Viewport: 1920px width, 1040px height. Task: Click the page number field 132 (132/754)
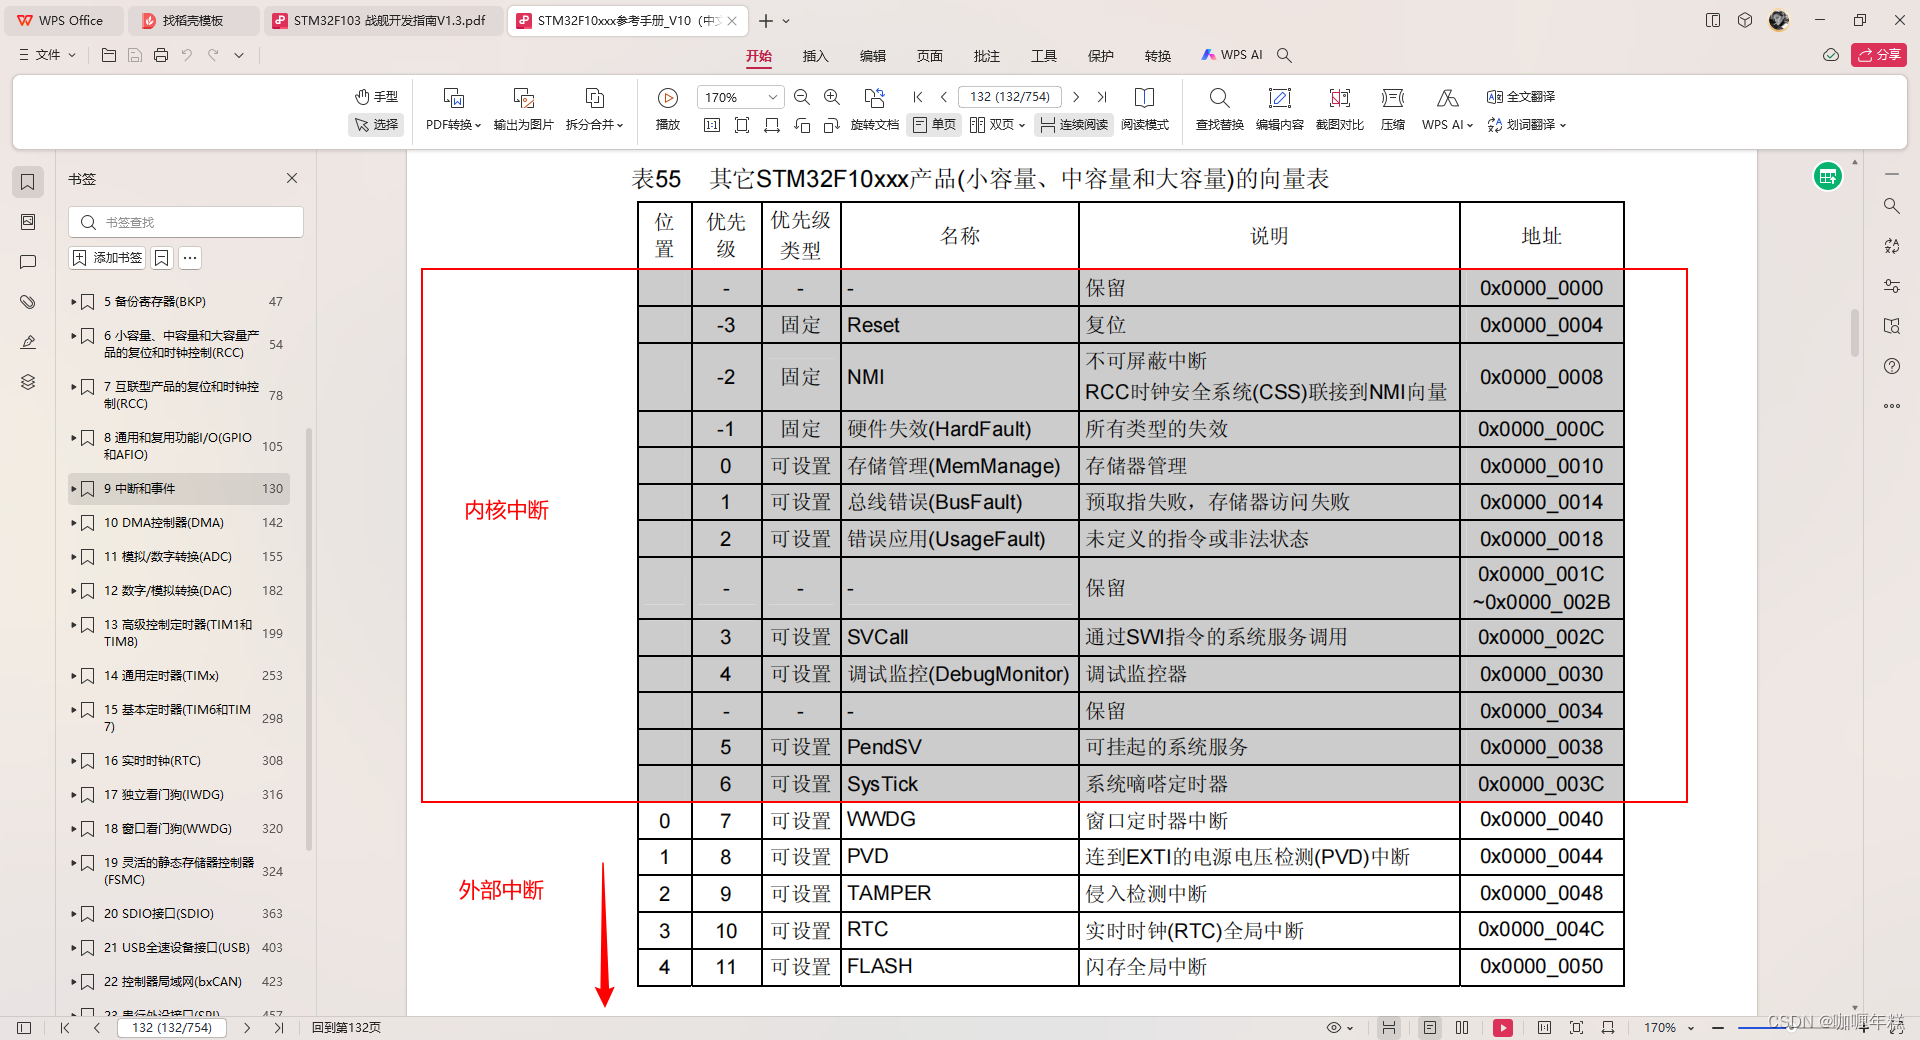click(1010, 97)
